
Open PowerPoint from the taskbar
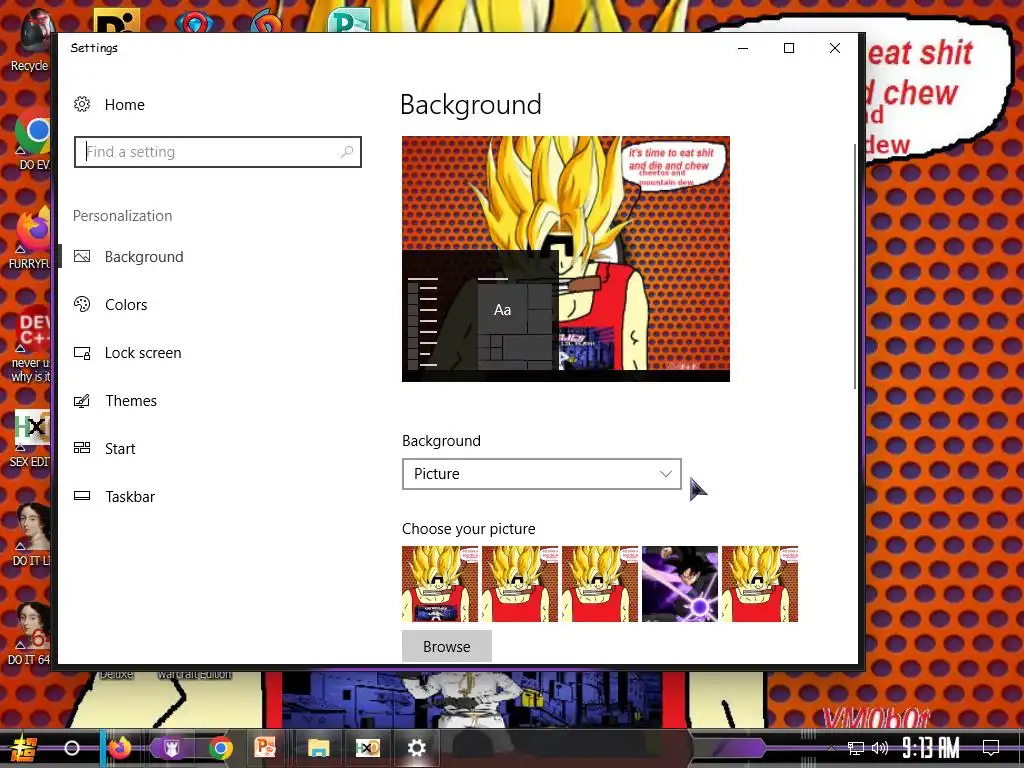pos(265,748)
